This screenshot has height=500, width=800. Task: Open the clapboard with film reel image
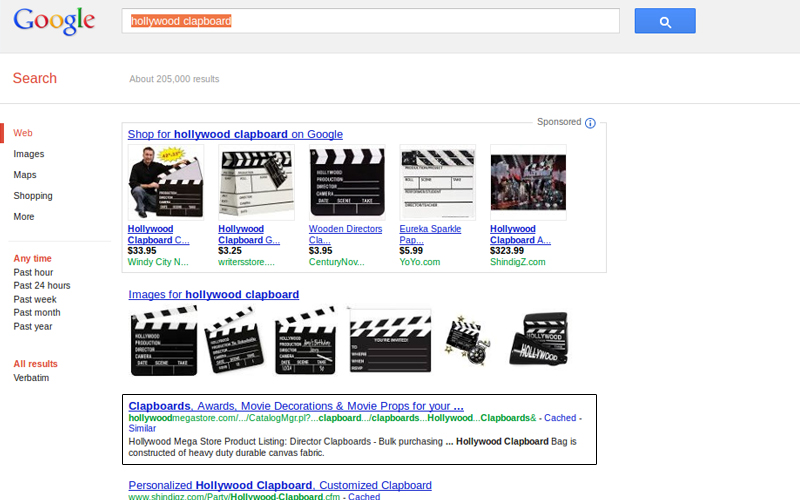pos(468,340)
